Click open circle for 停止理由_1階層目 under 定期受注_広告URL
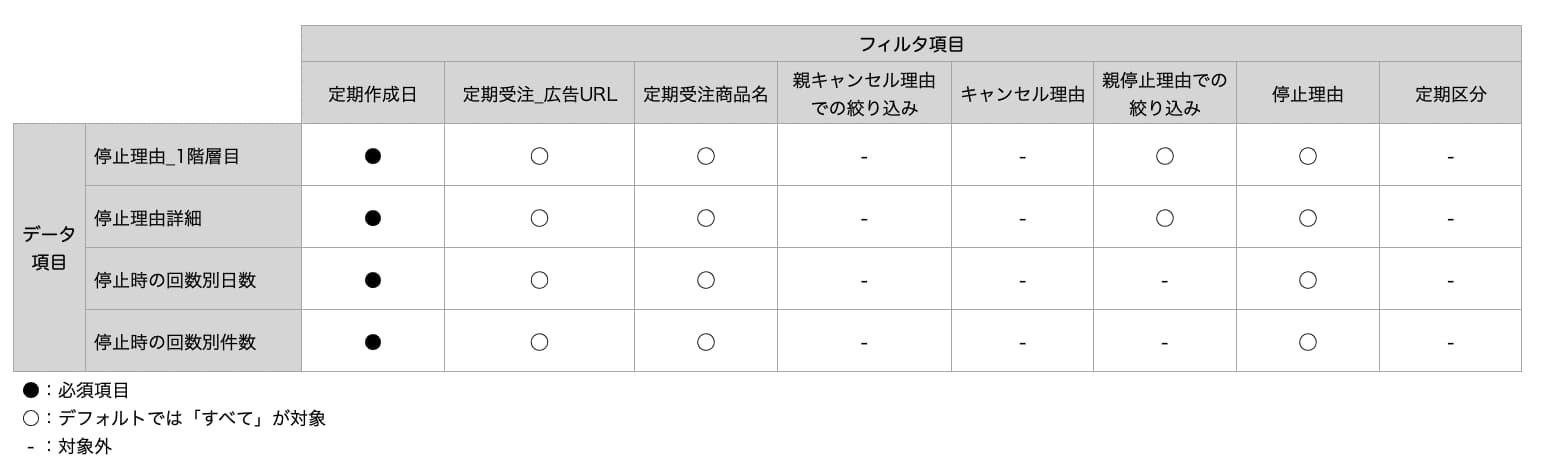Image resolution: width=1542 pixels, height=464 pixels. pos(539,156)
